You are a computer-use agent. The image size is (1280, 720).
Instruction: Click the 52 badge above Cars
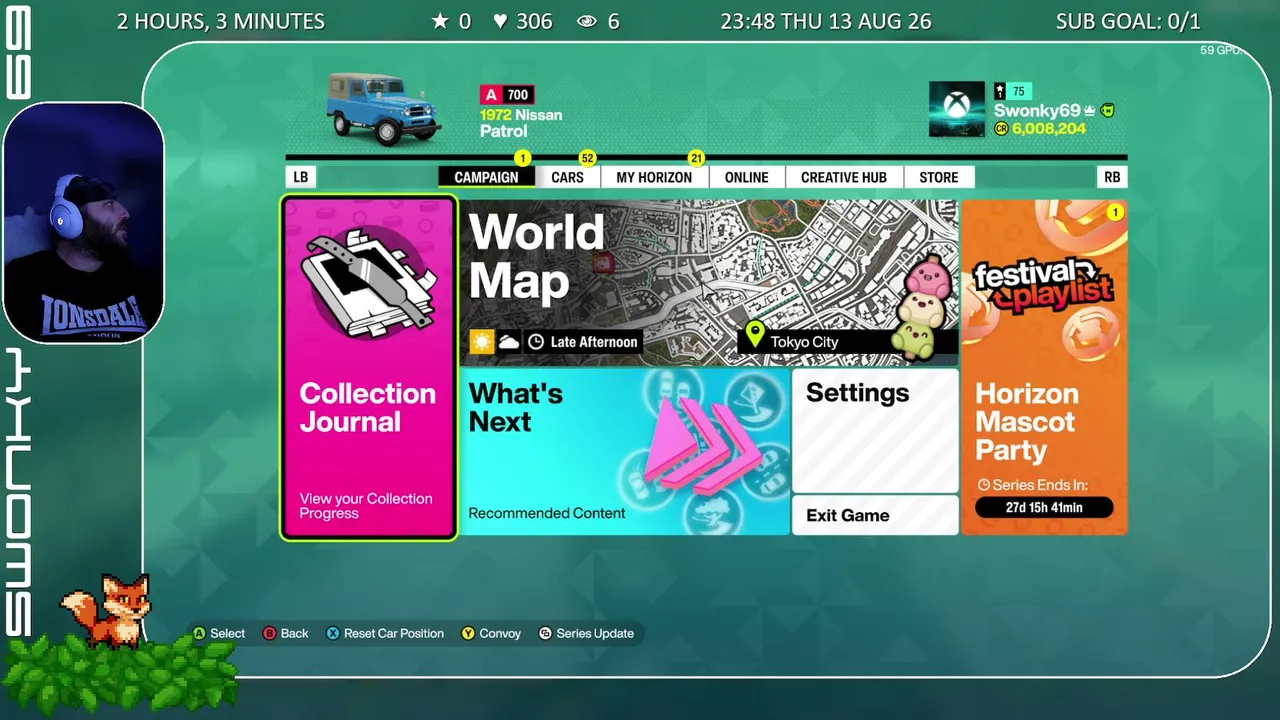(587, 158)
